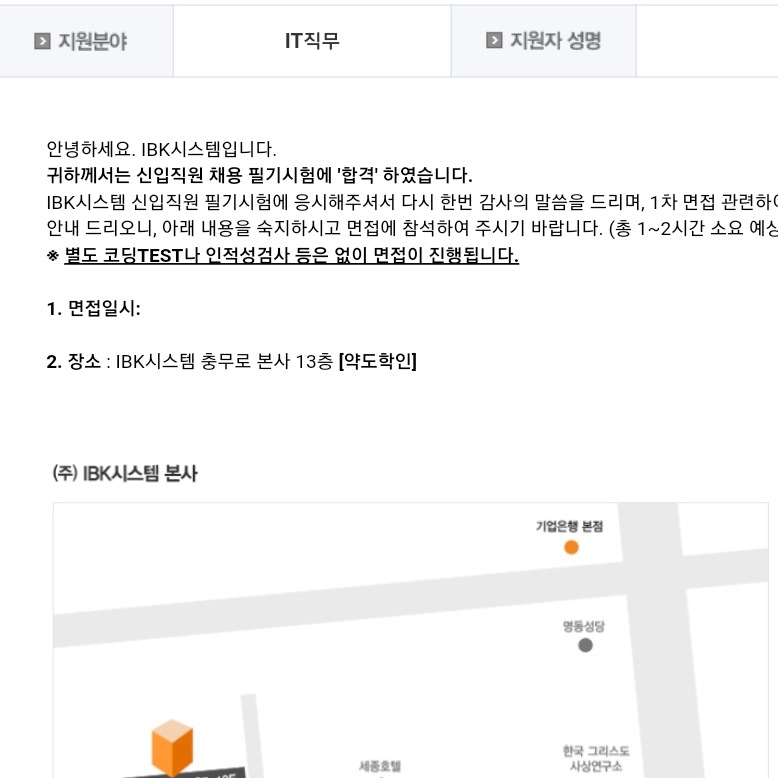Click the gray 명동성당 map marker

pos(585,645)
